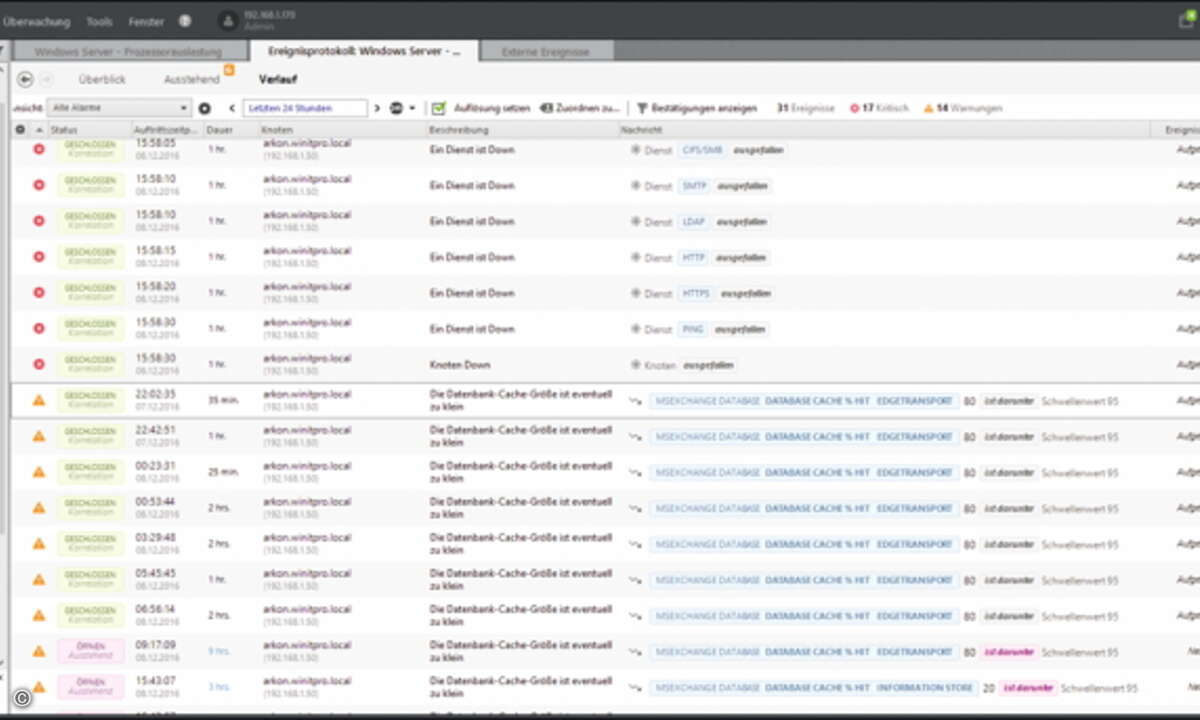The image size is (1200, 720).
Task: Click the critical icon of the CIFS/SMB row
Action: [39, 149]
